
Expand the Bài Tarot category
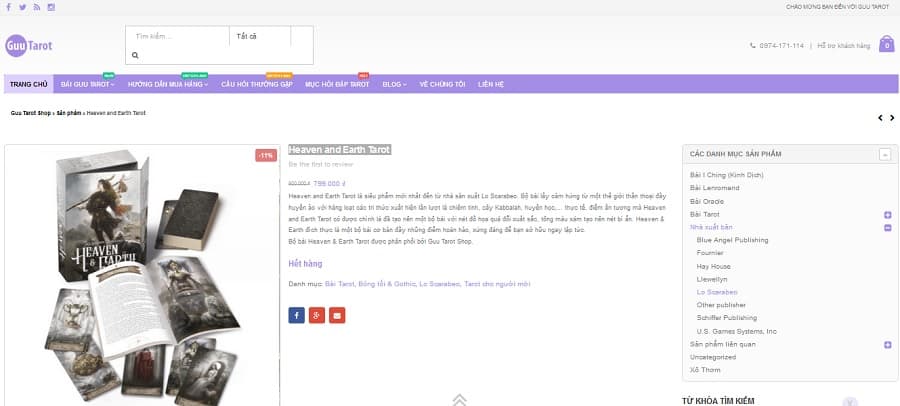tap(887, 215)
